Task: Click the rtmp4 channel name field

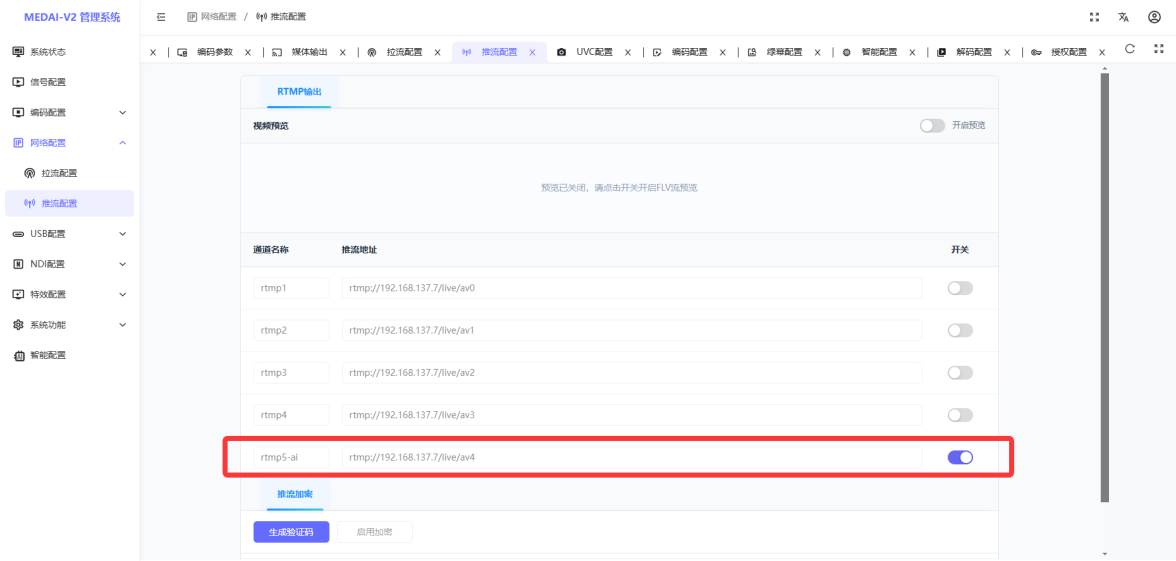Action: coord(291,415)
